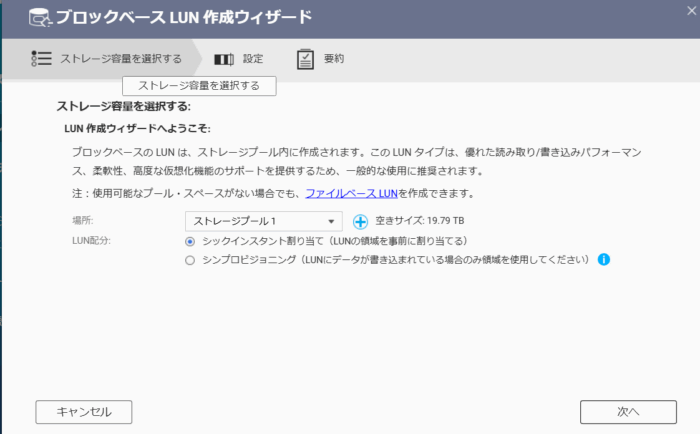Click the list icon for the storage capacity step

[x=41, y=59]
